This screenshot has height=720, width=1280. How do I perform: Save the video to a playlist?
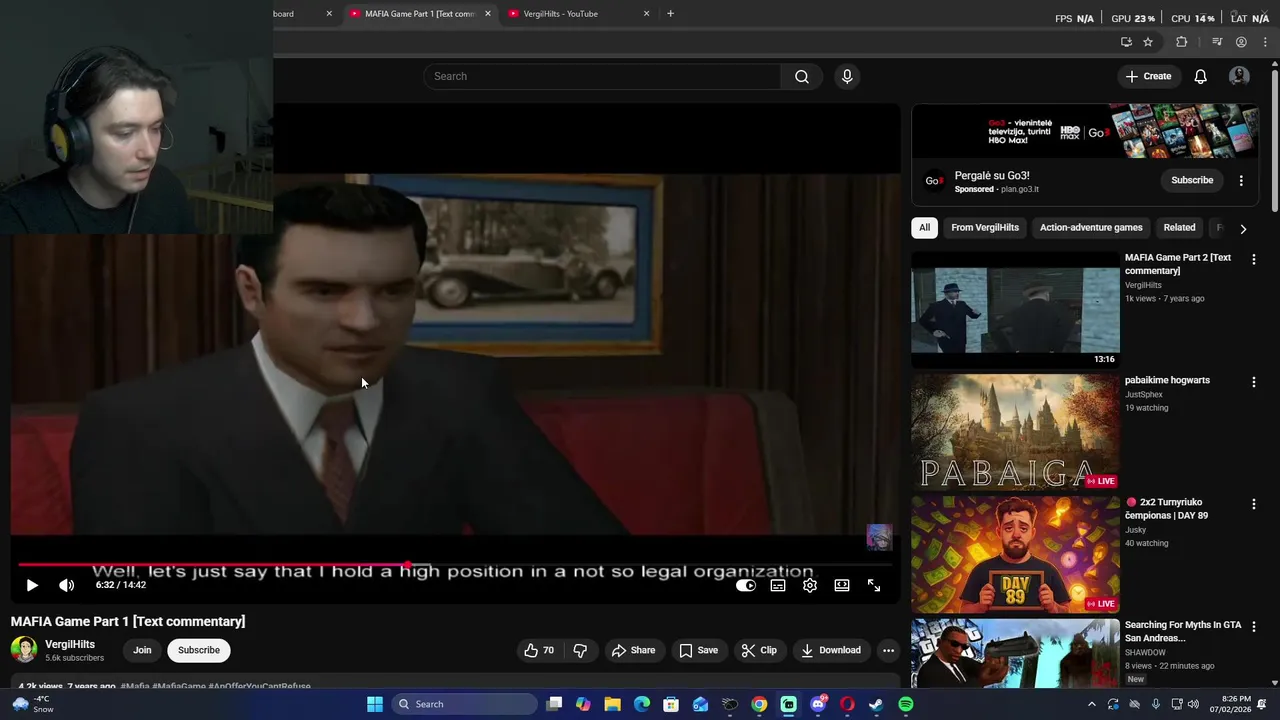point(698,650)
